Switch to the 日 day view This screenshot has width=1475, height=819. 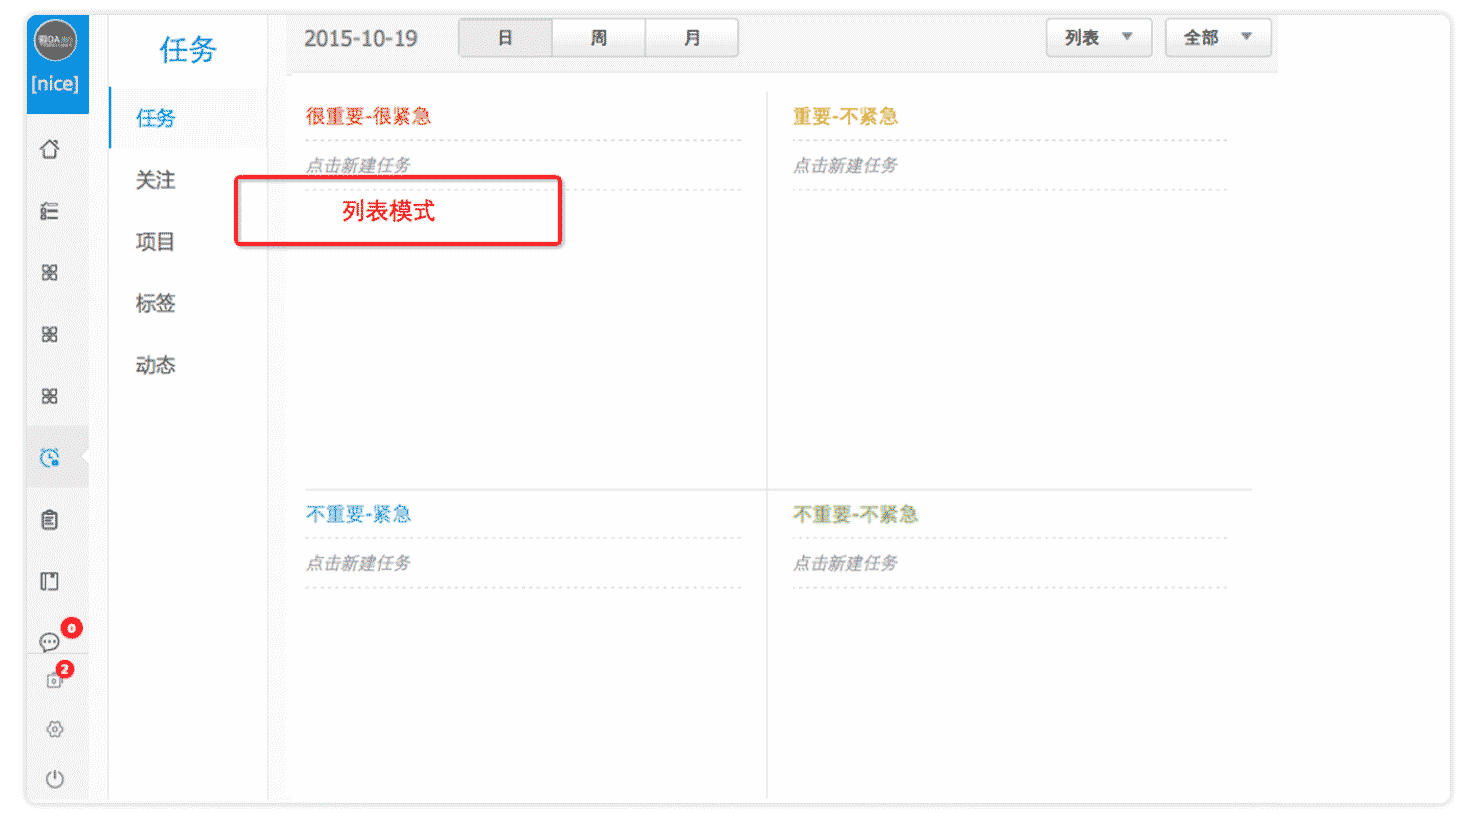click(x=505, y=38)
